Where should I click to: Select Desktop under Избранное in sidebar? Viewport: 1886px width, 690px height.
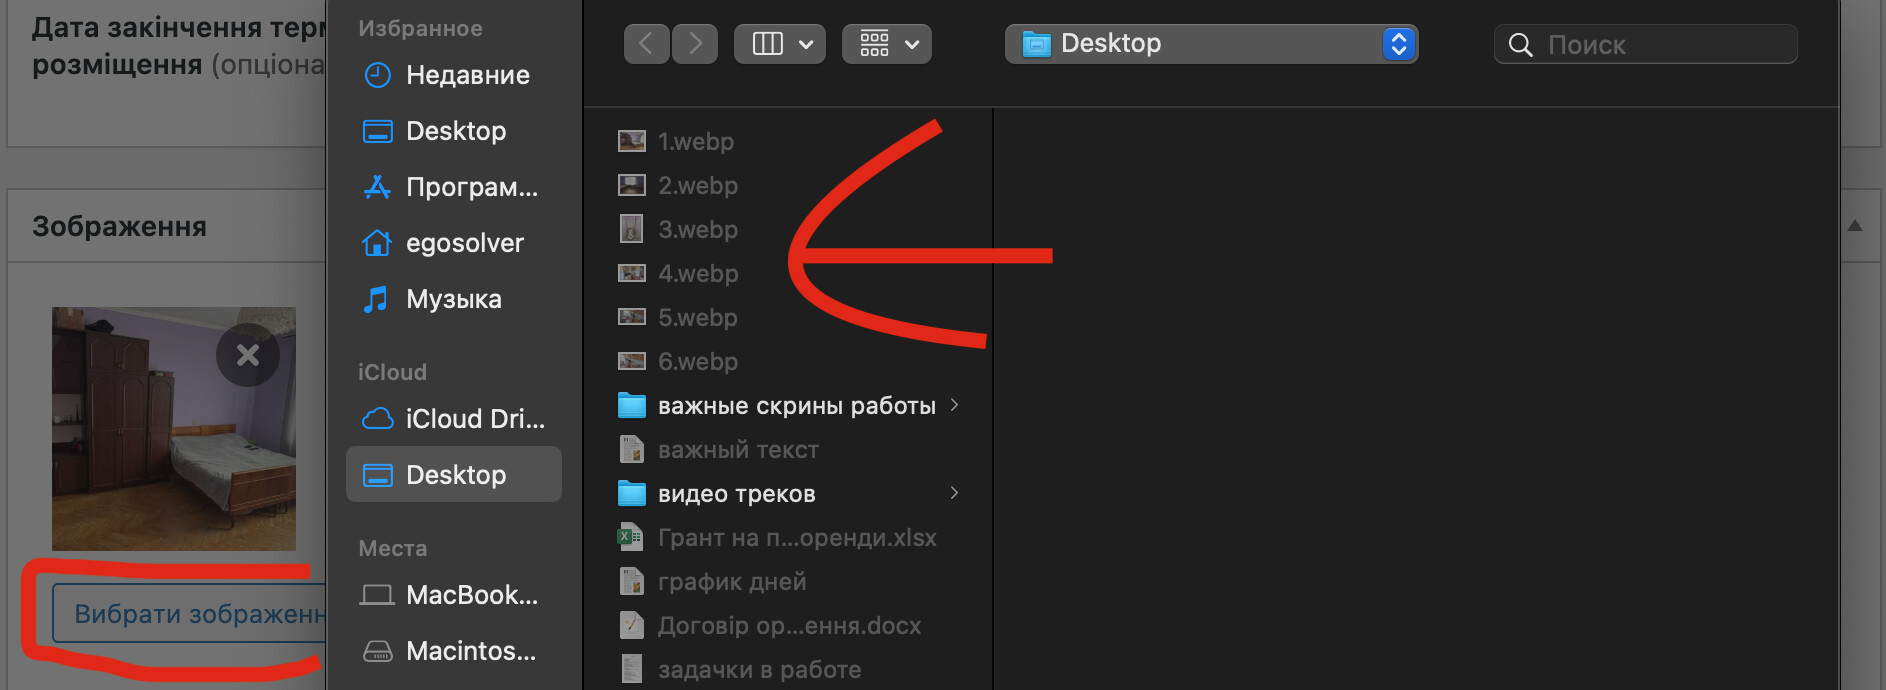click(454, 131)
